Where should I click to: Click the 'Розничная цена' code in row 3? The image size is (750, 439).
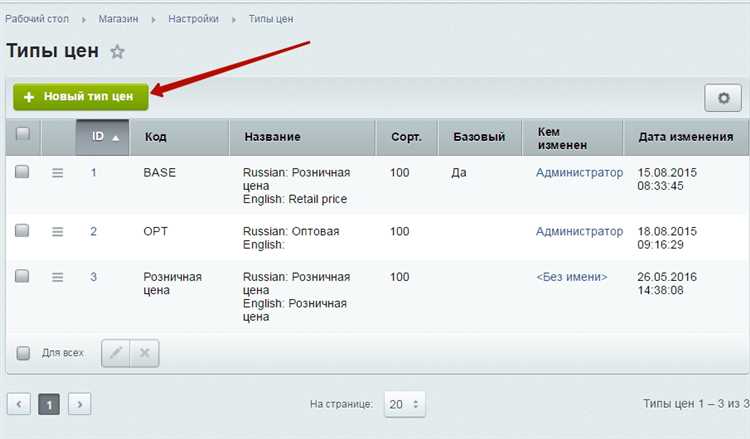pos(172,284)
